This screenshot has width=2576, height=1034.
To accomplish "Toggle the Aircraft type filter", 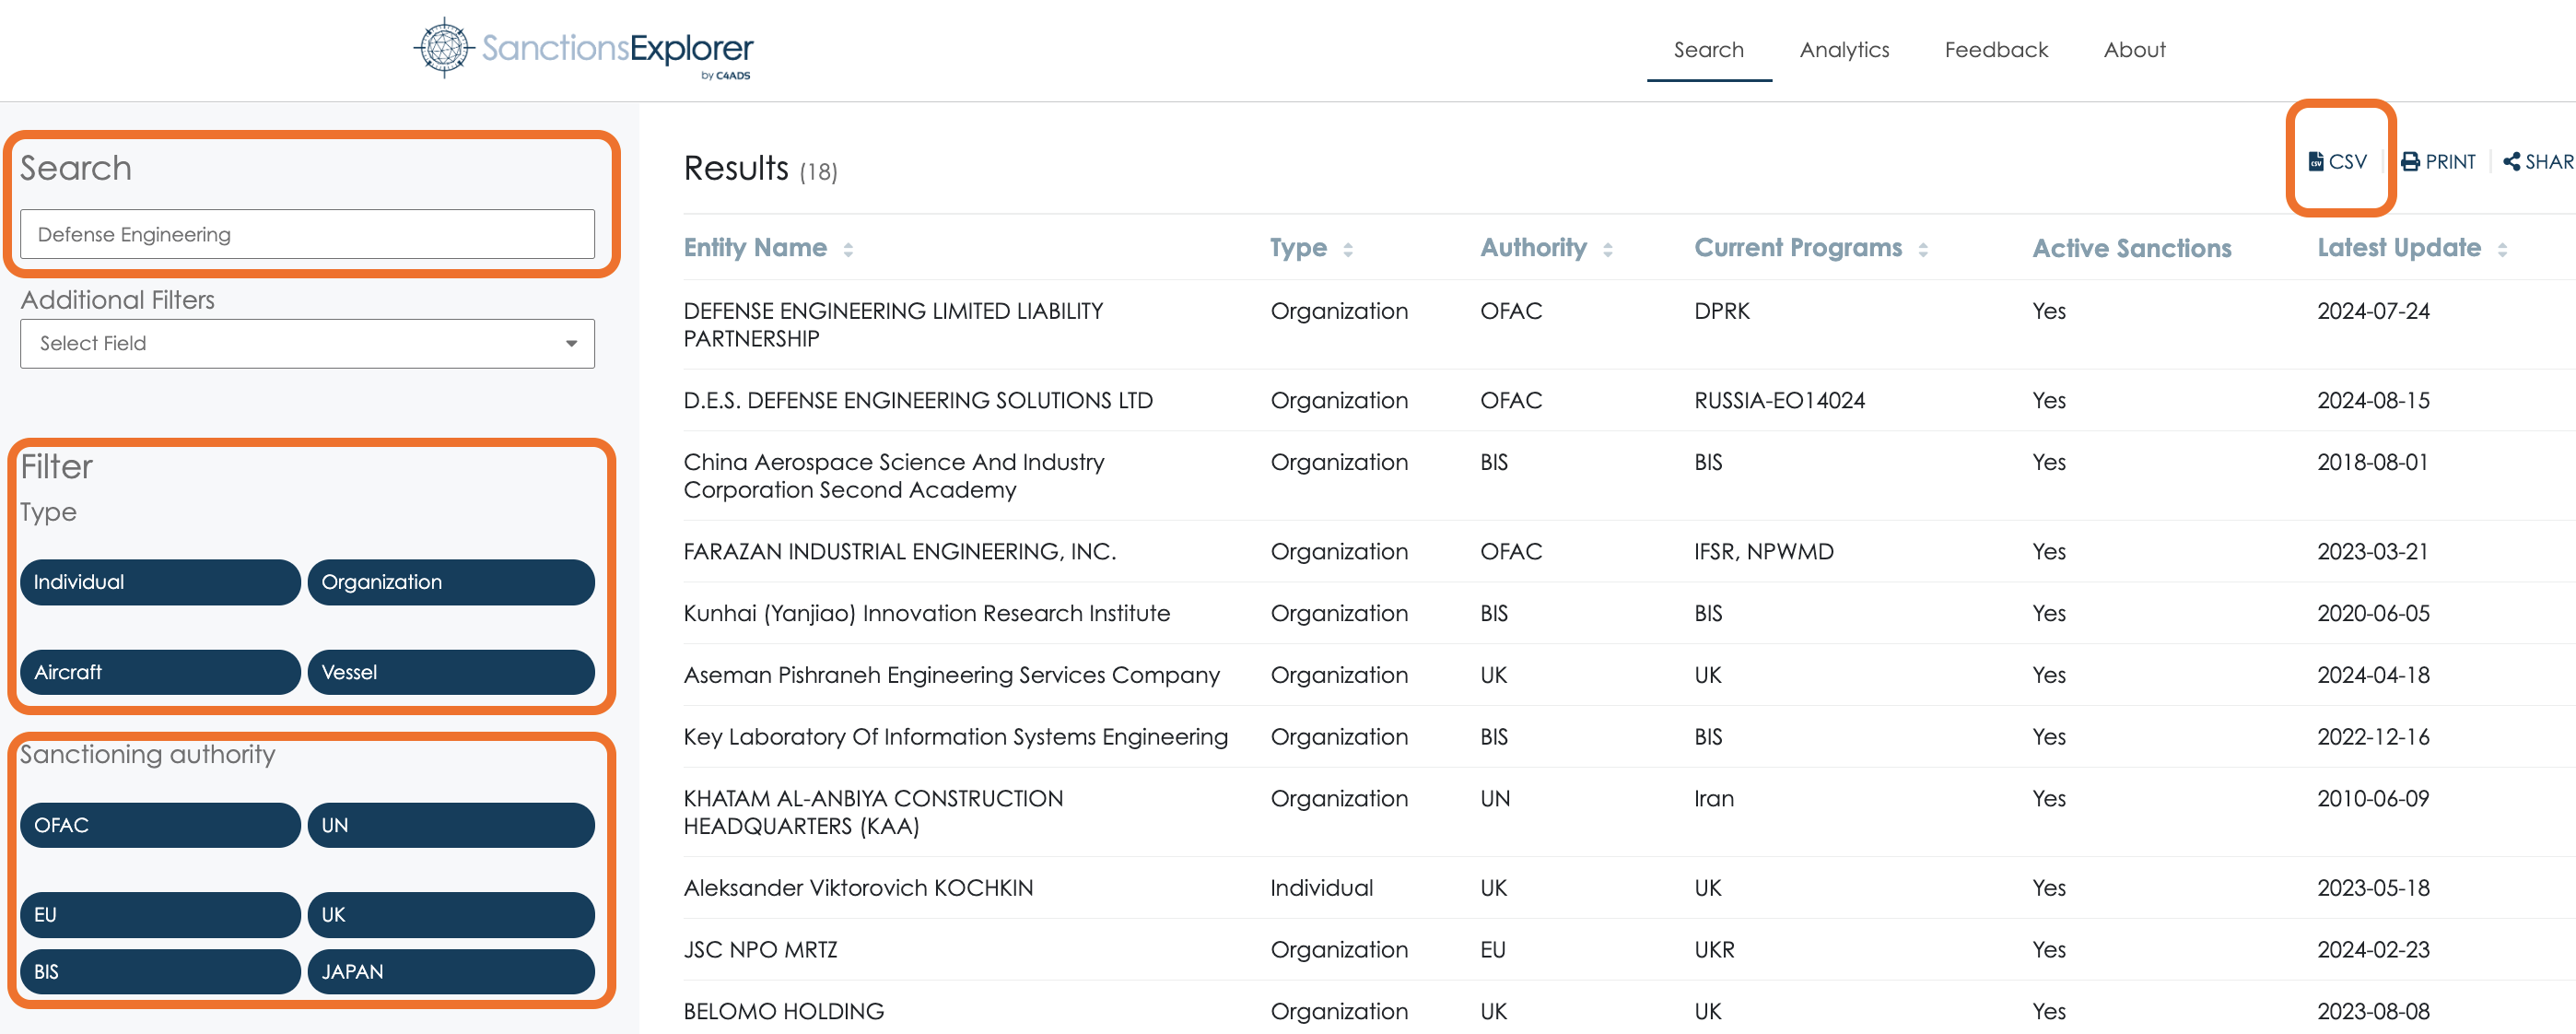I will pyautogui.click(x=160, y=672).
